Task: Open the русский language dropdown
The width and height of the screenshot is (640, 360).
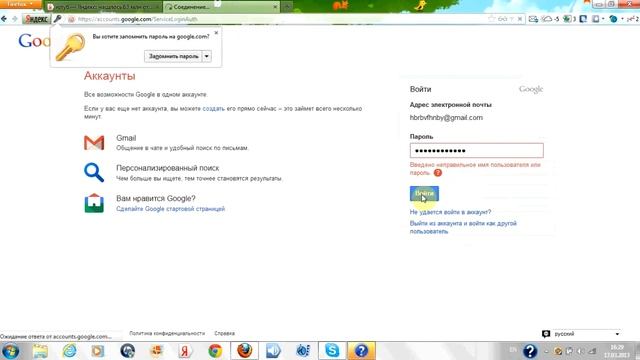Action: coord(587,334)
